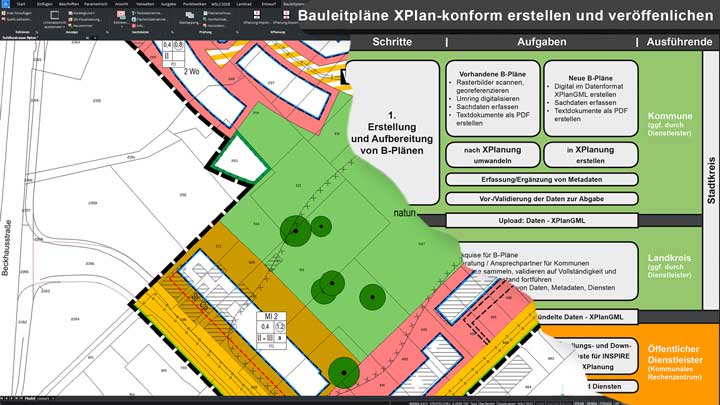Click the Hintergrund icon in the Anzeige panel
The image size is (720, 405).
70,13
